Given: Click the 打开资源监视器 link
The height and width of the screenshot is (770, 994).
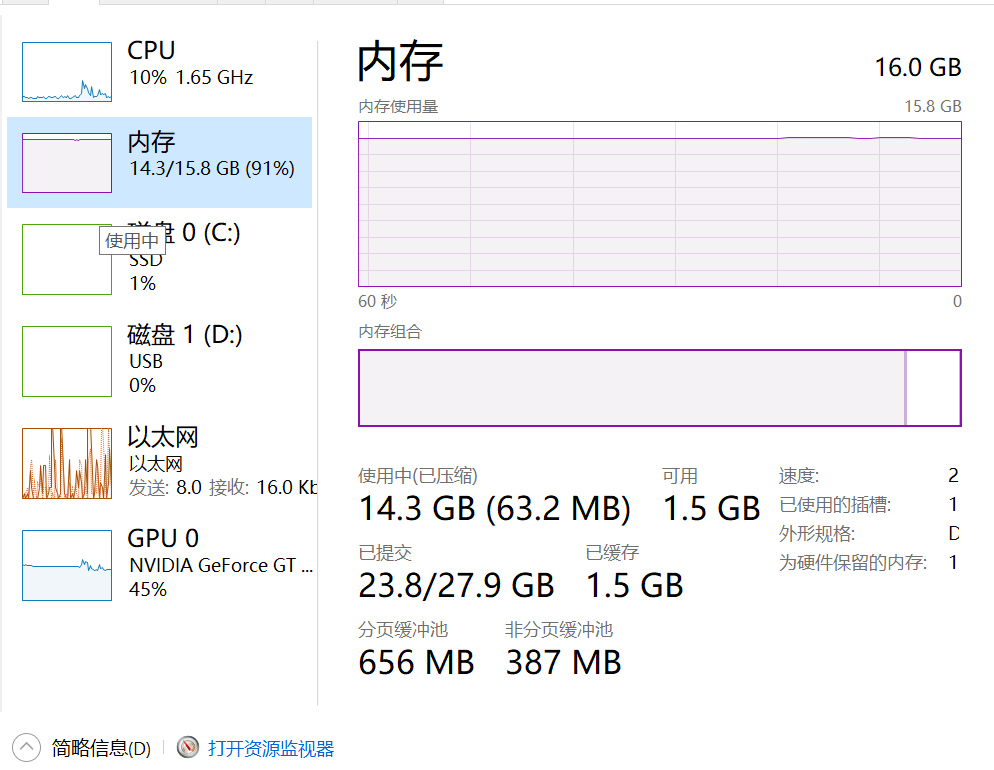Looking at the screenshot, I should pos(271,748).
